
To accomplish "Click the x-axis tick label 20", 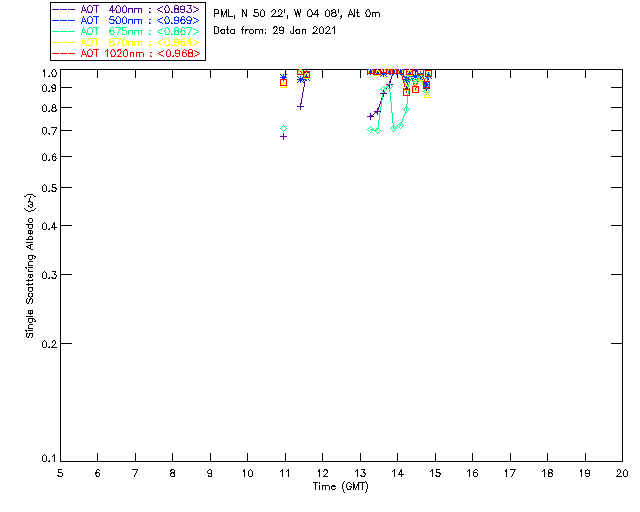I will (622, 473).
